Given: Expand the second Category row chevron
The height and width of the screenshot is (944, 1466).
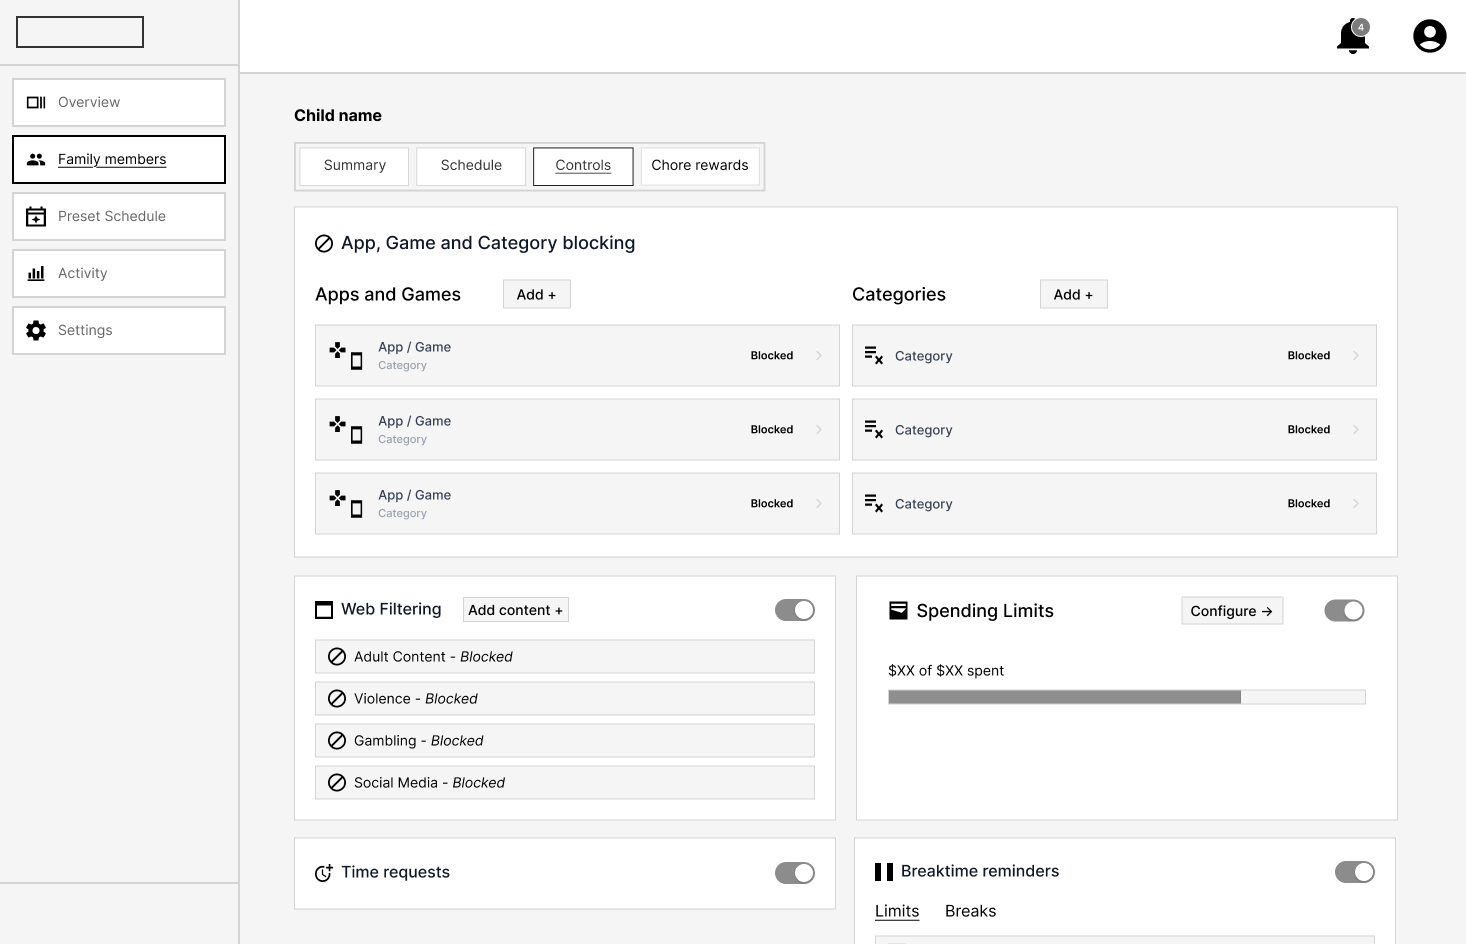Looking at the screenshot, I should [x=1356, y=429].
